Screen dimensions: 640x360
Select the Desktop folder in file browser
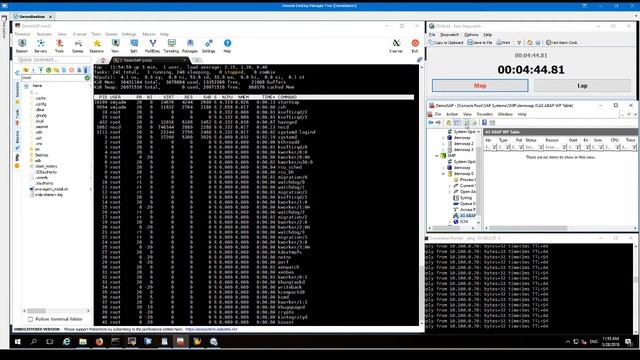tap(39, 155)
